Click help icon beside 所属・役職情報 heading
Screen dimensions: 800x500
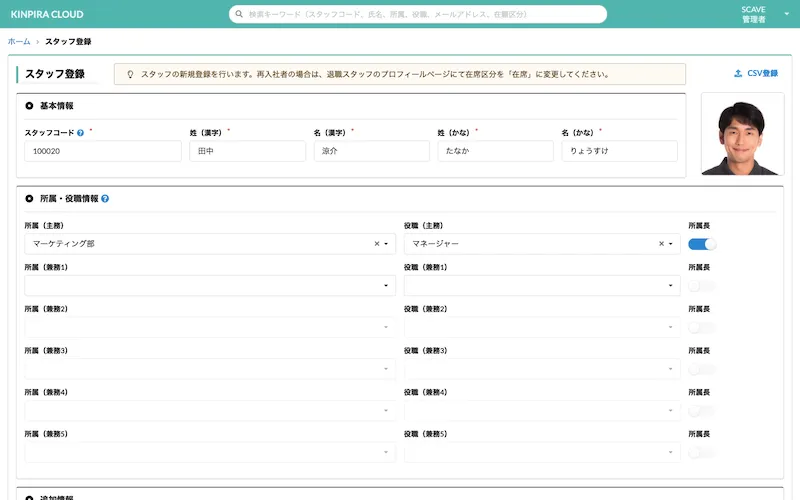click(105, 199)
